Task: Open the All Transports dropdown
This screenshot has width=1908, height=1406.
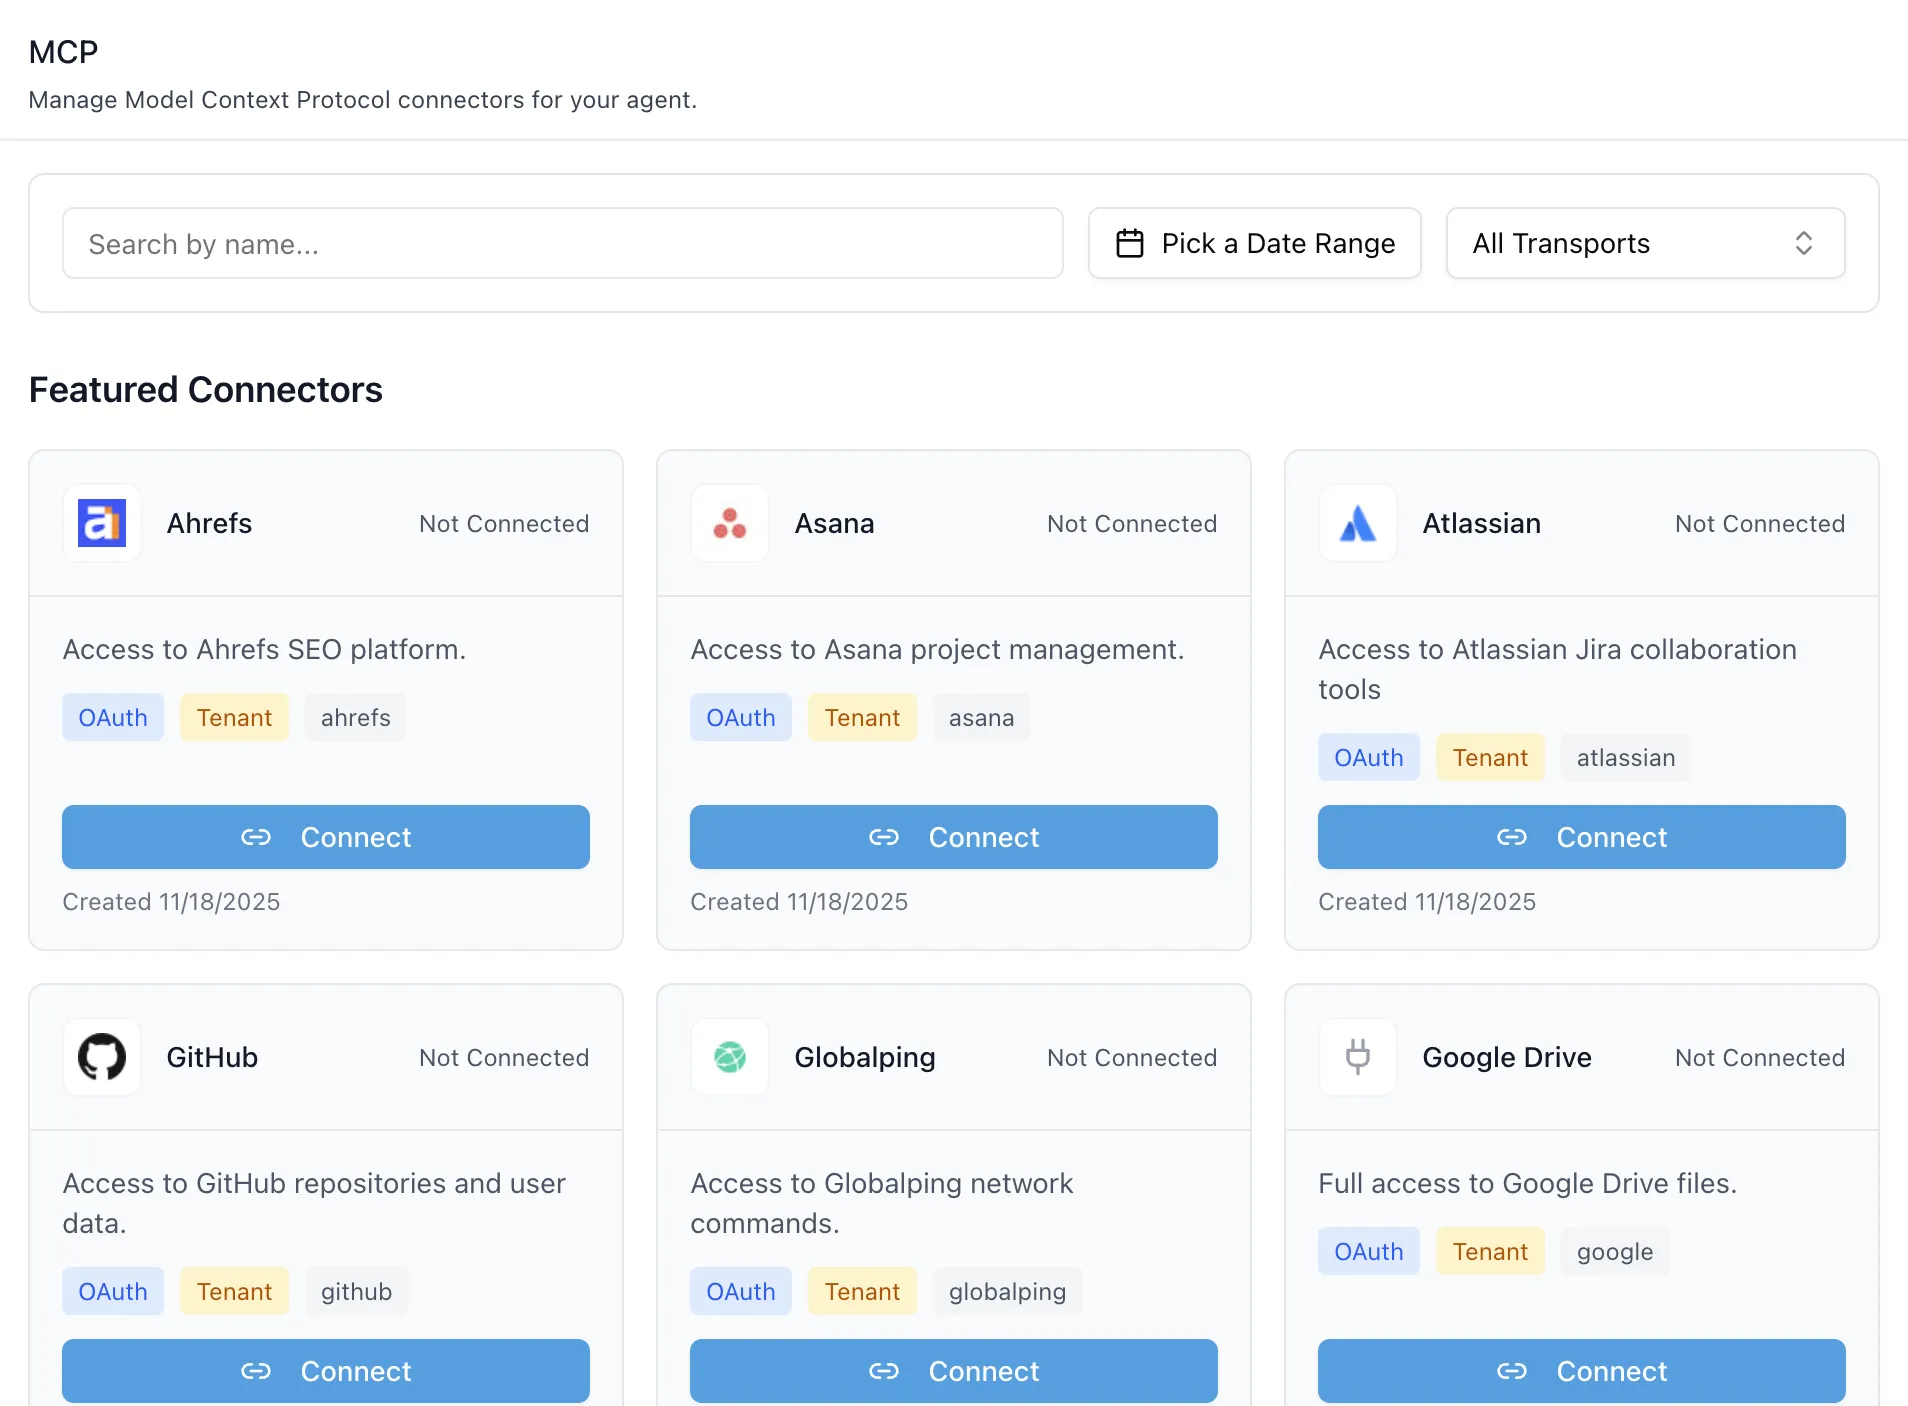Action: tap(1645, 243)
